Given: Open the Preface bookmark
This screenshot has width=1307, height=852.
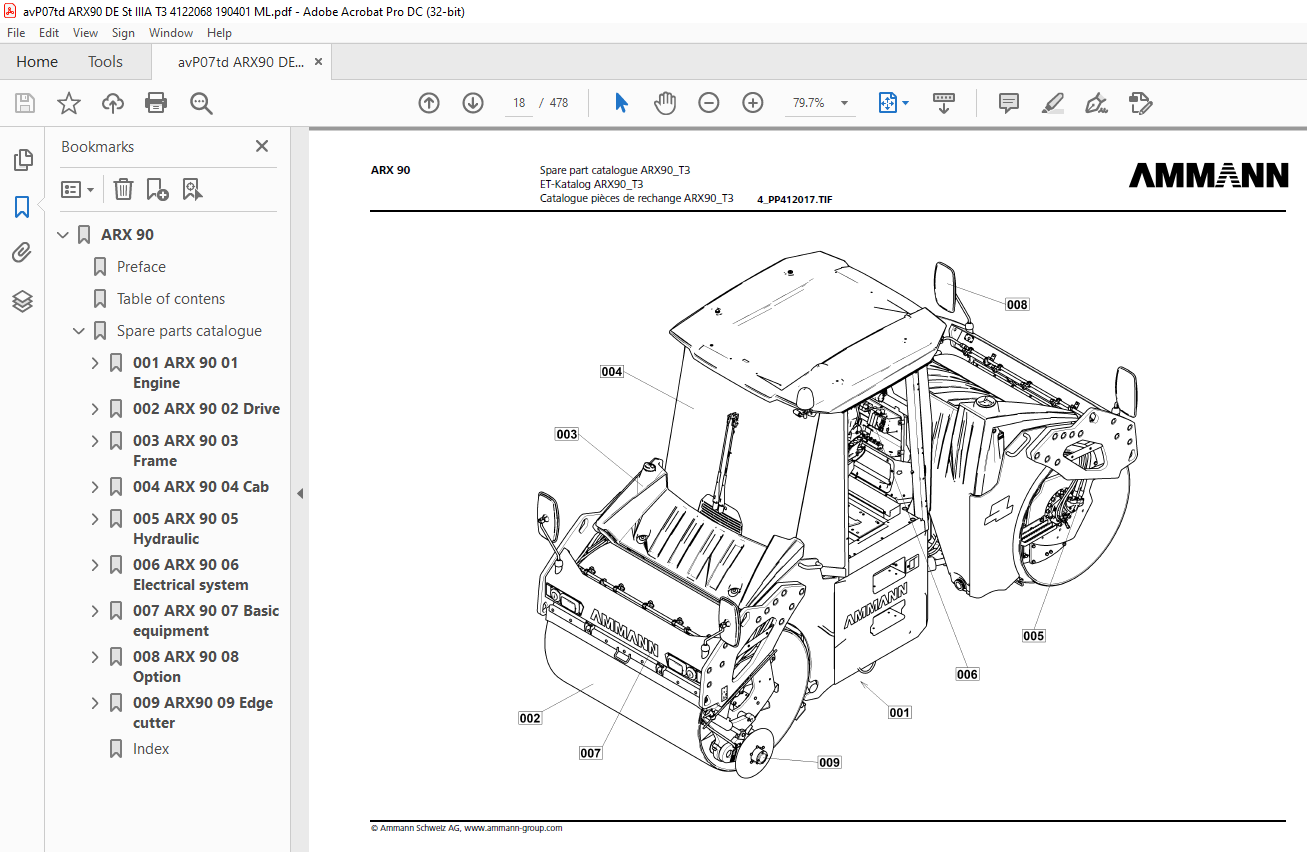Looking at the screenshot, I should (x=141, y=267).
